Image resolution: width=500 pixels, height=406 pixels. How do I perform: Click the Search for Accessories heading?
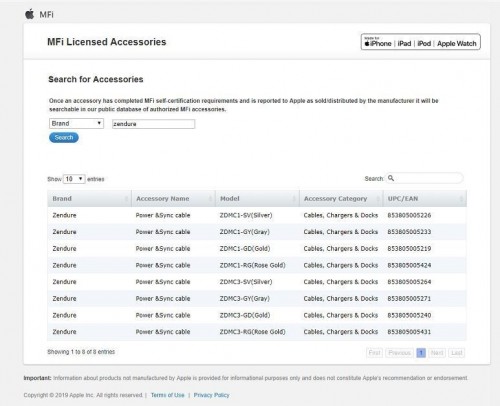click(x=96, y=79)
